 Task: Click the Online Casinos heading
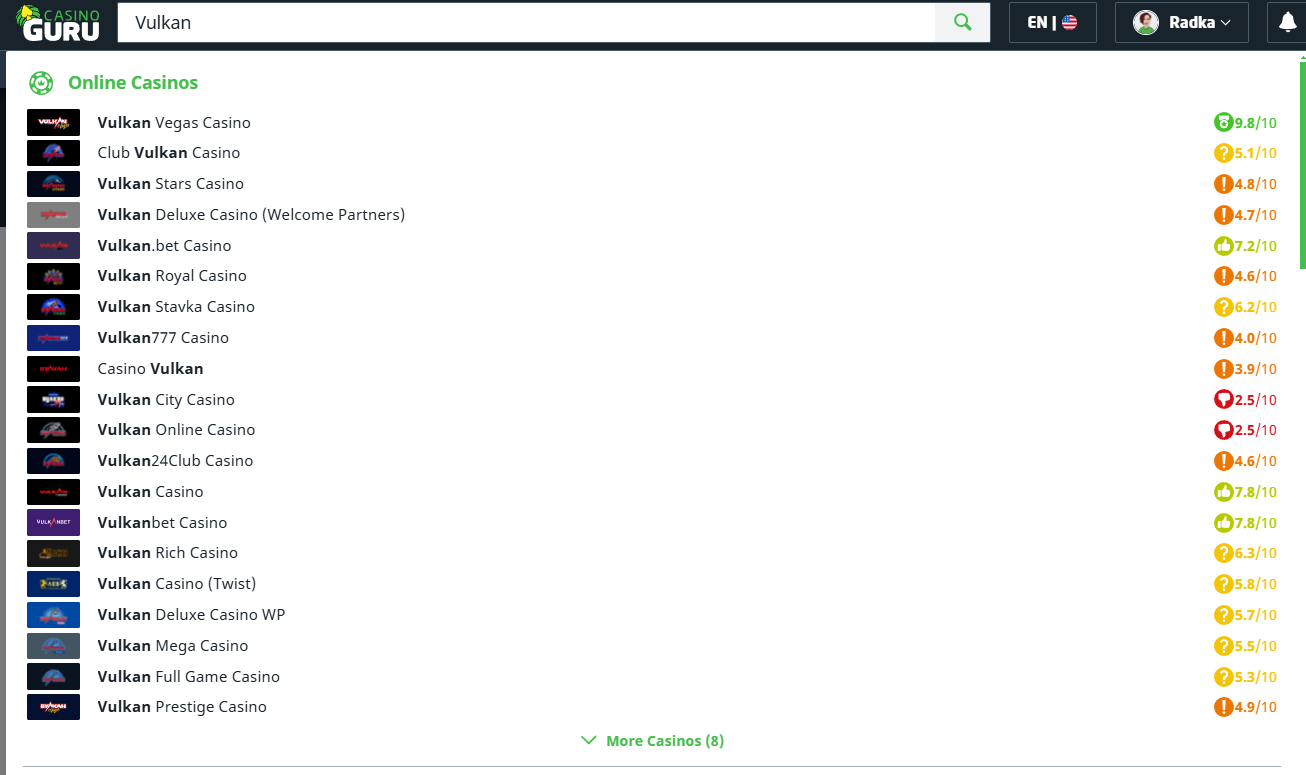[133, 83]
